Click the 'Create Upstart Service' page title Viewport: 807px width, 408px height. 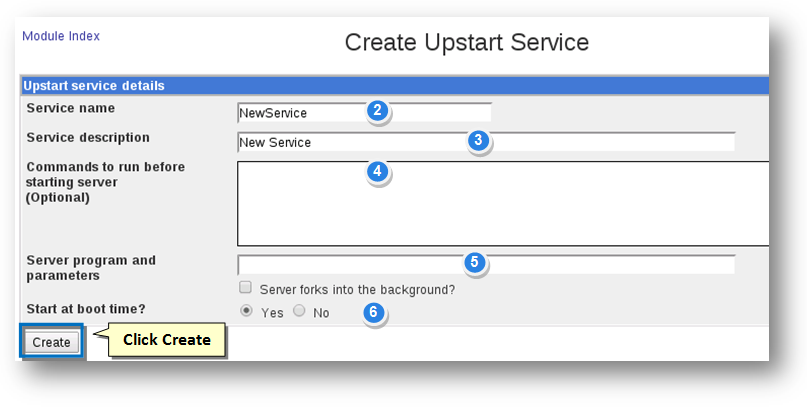click(466, 42)
